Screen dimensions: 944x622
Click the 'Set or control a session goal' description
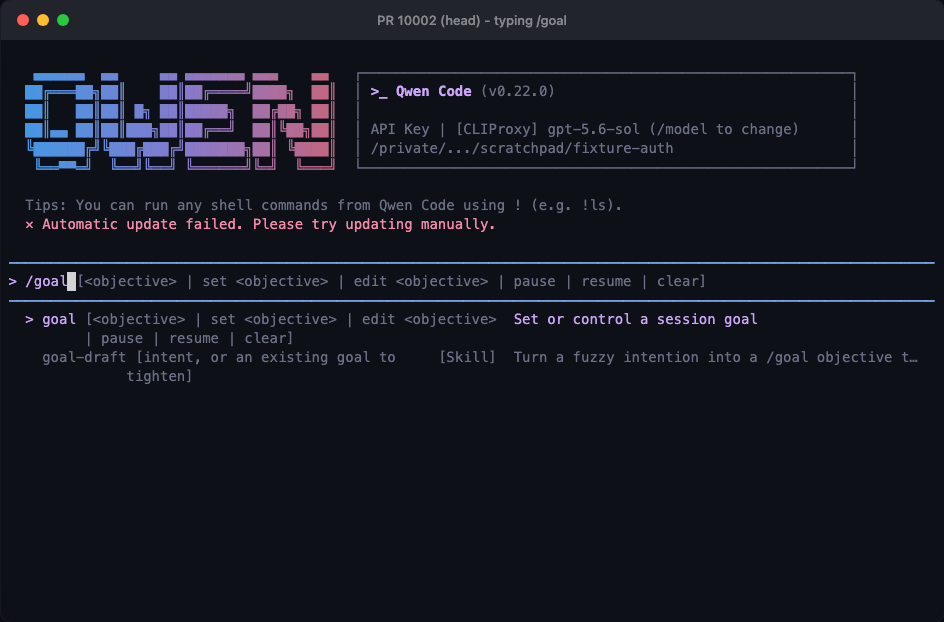coord(635,319)
